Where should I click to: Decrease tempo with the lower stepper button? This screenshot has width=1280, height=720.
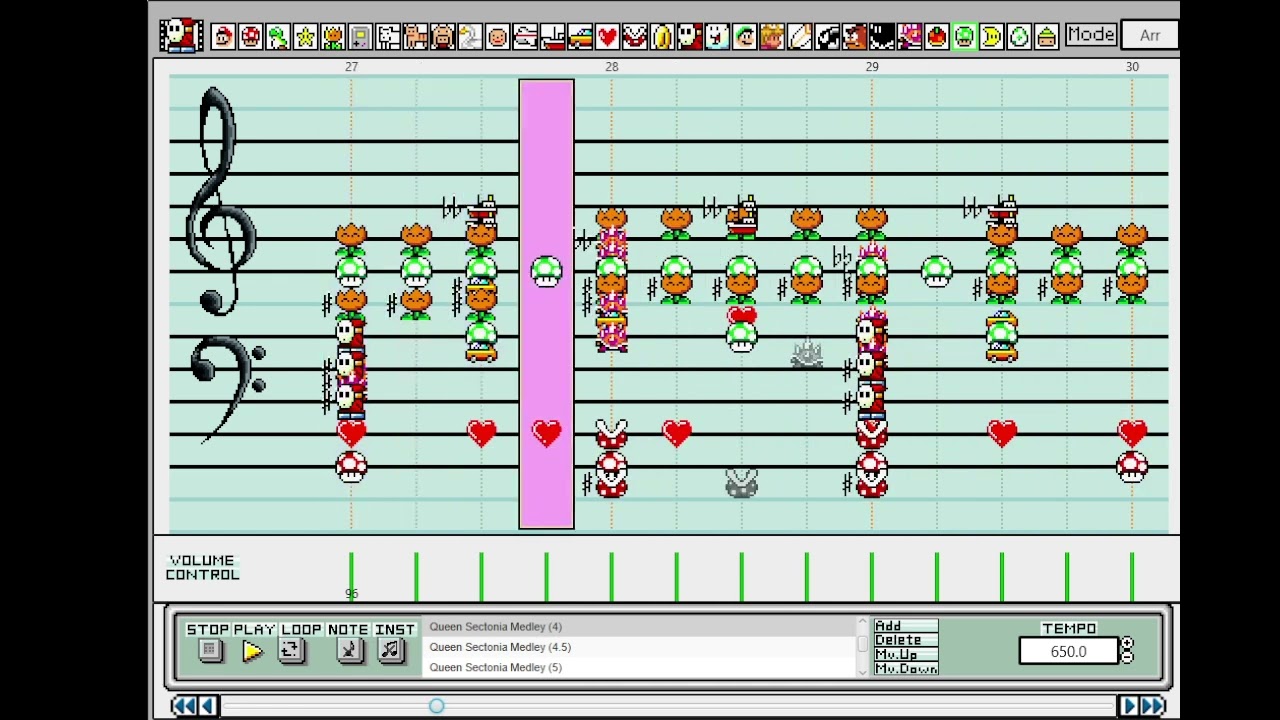[1127, 657]
